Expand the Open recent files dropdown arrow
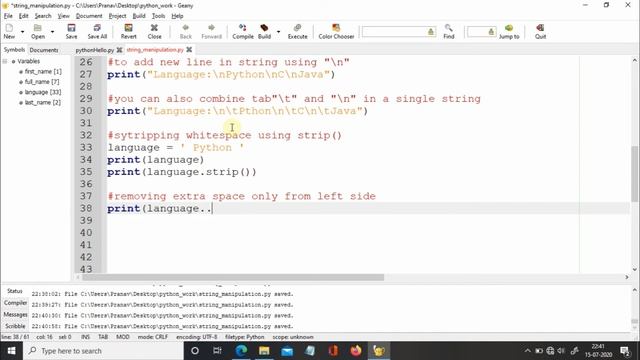The image size is (640, 360). [x=52, y=31]
